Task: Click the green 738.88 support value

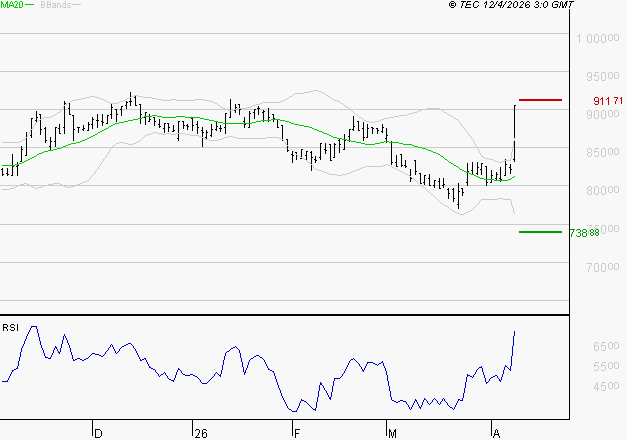Action: pyautogui.click(x=585, y=233)
